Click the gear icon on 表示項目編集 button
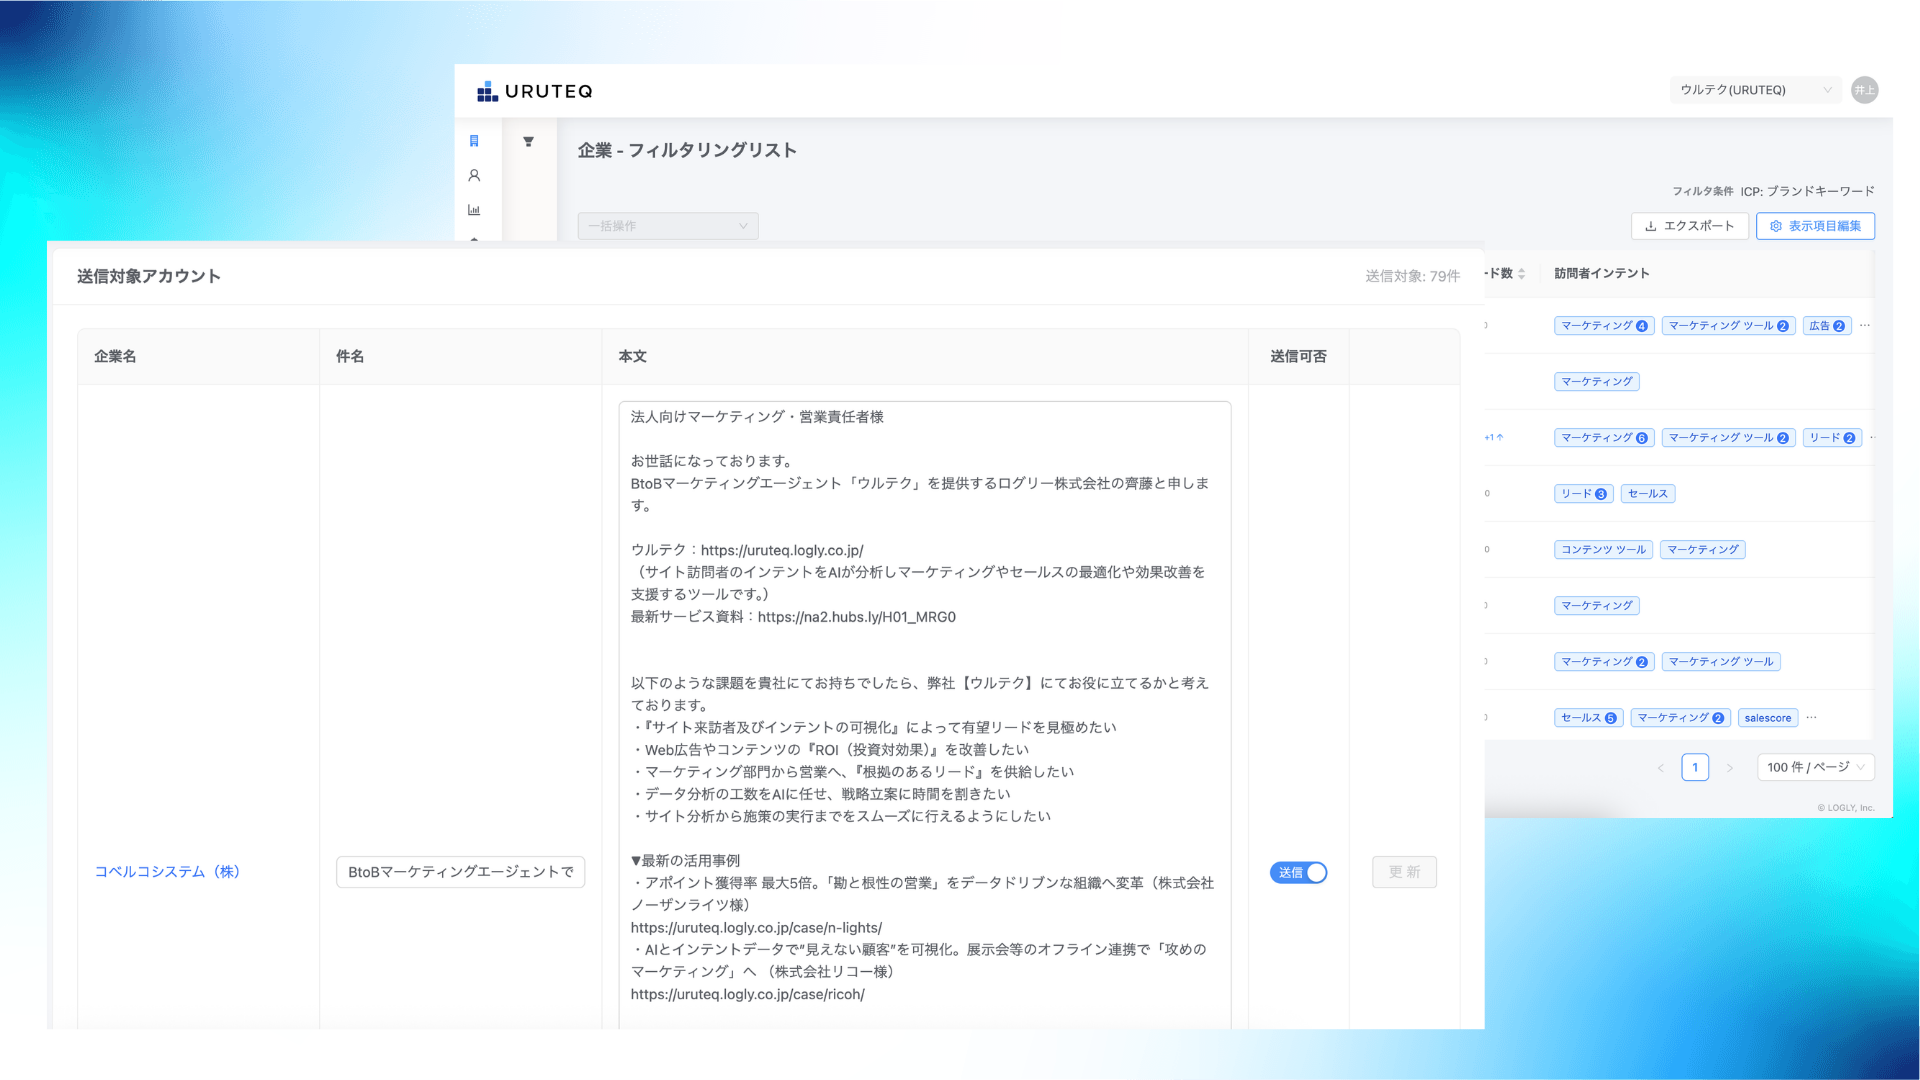1920x1080 pixels. click(x=1778, y=226)
